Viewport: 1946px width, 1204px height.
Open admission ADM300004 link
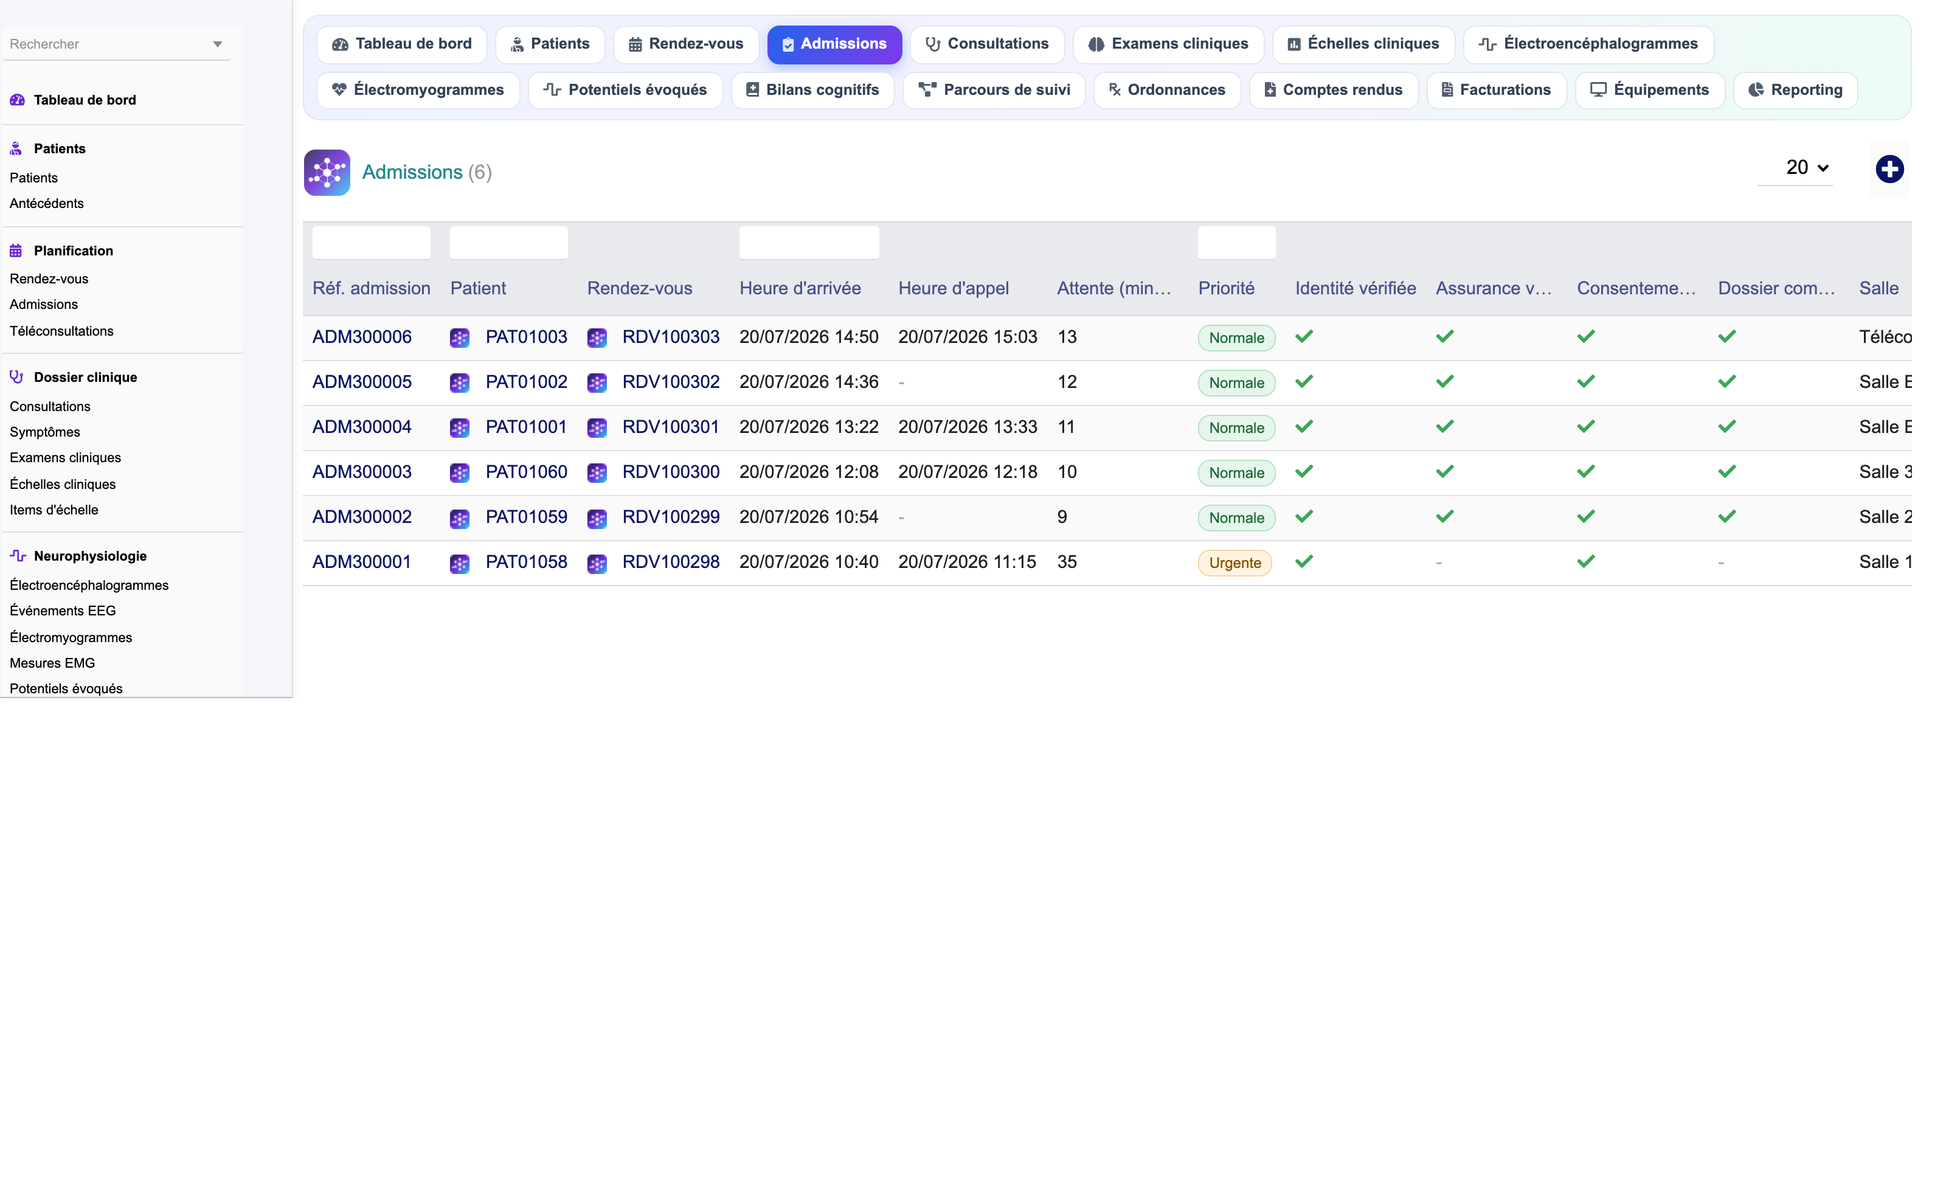pyautogui.click(x=362, y=427)
